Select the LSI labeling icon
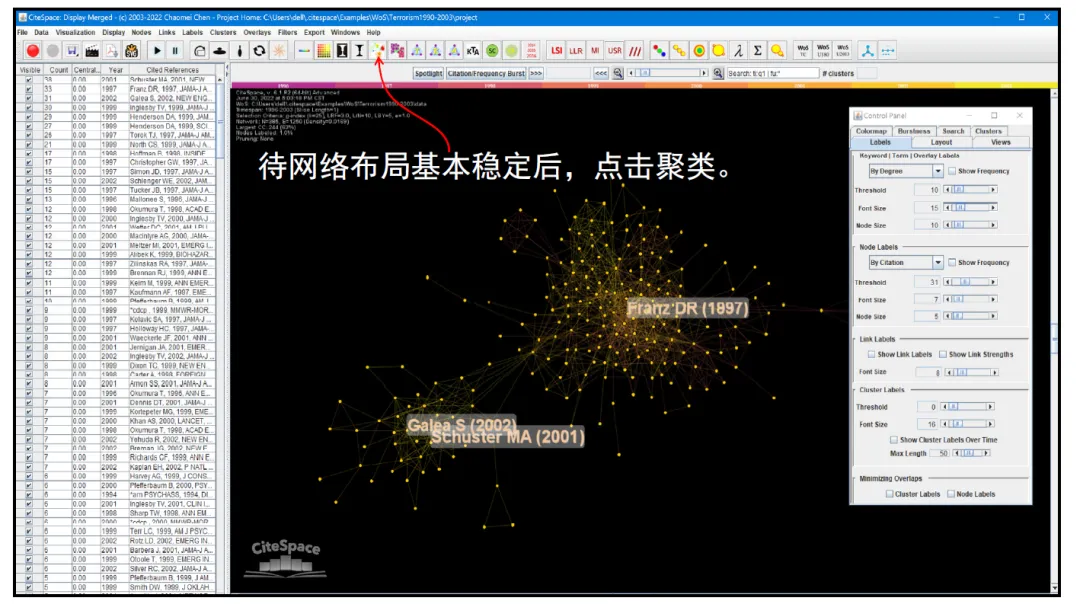Screen dimensions: 1080x604 click(557, 50)
